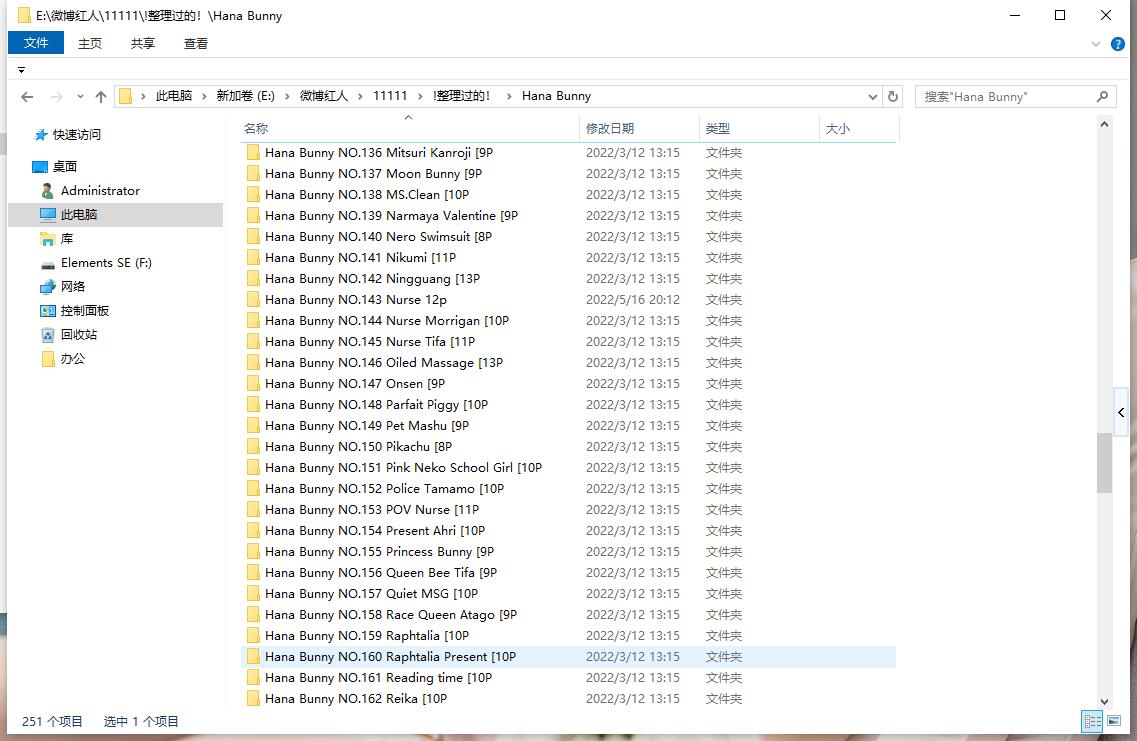Image resolution: width=1137 pixels, height=741 pixels.
Task: Click the file list scrollbar thumb
Action: 1104,463
